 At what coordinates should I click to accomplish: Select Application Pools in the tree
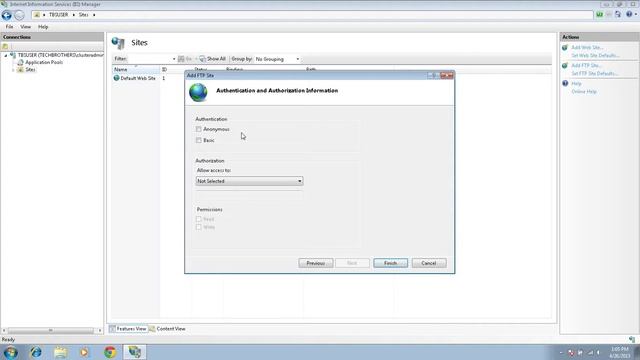click(44, 62)
